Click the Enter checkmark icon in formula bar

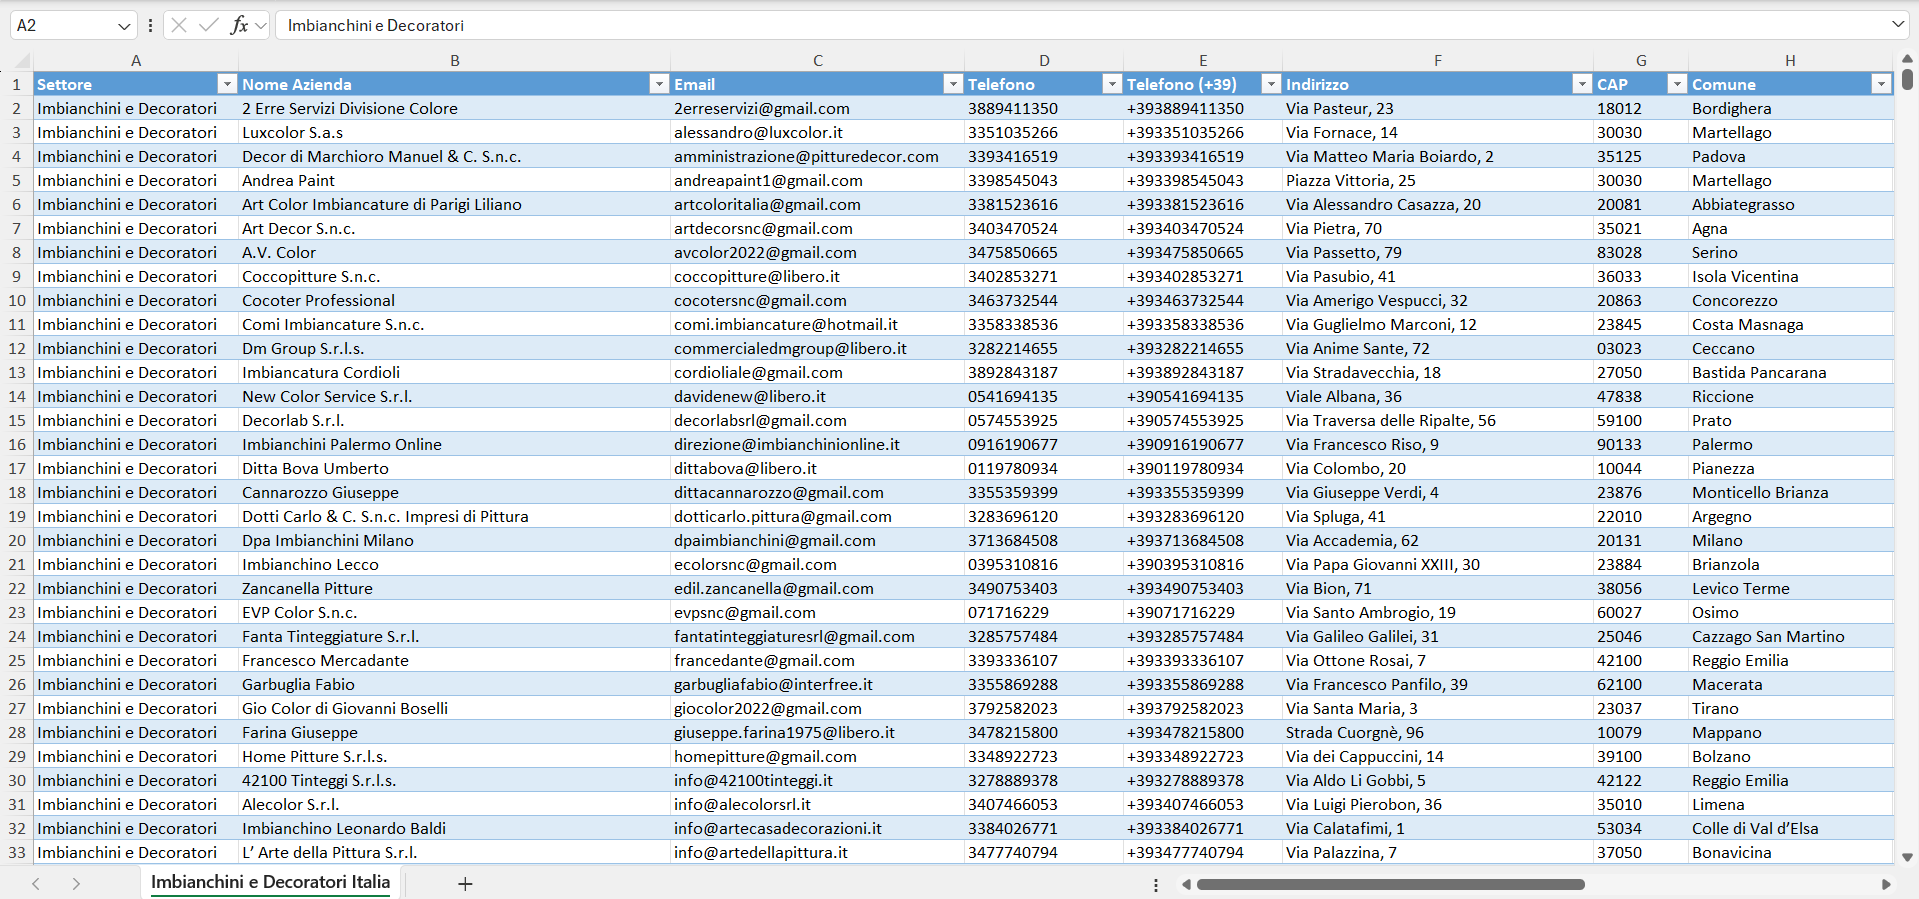pyautogui.click(x=209, y=25)
